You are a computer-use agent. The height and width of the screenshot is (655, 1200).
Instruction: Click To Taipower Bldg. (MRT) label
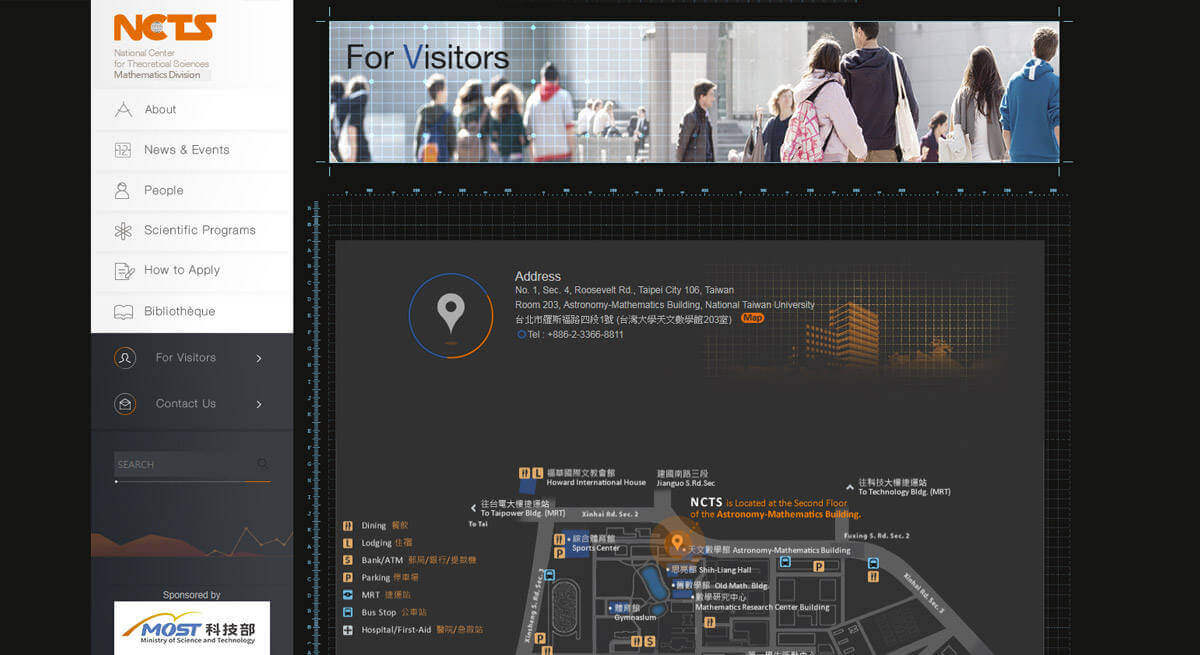(523, 513)
